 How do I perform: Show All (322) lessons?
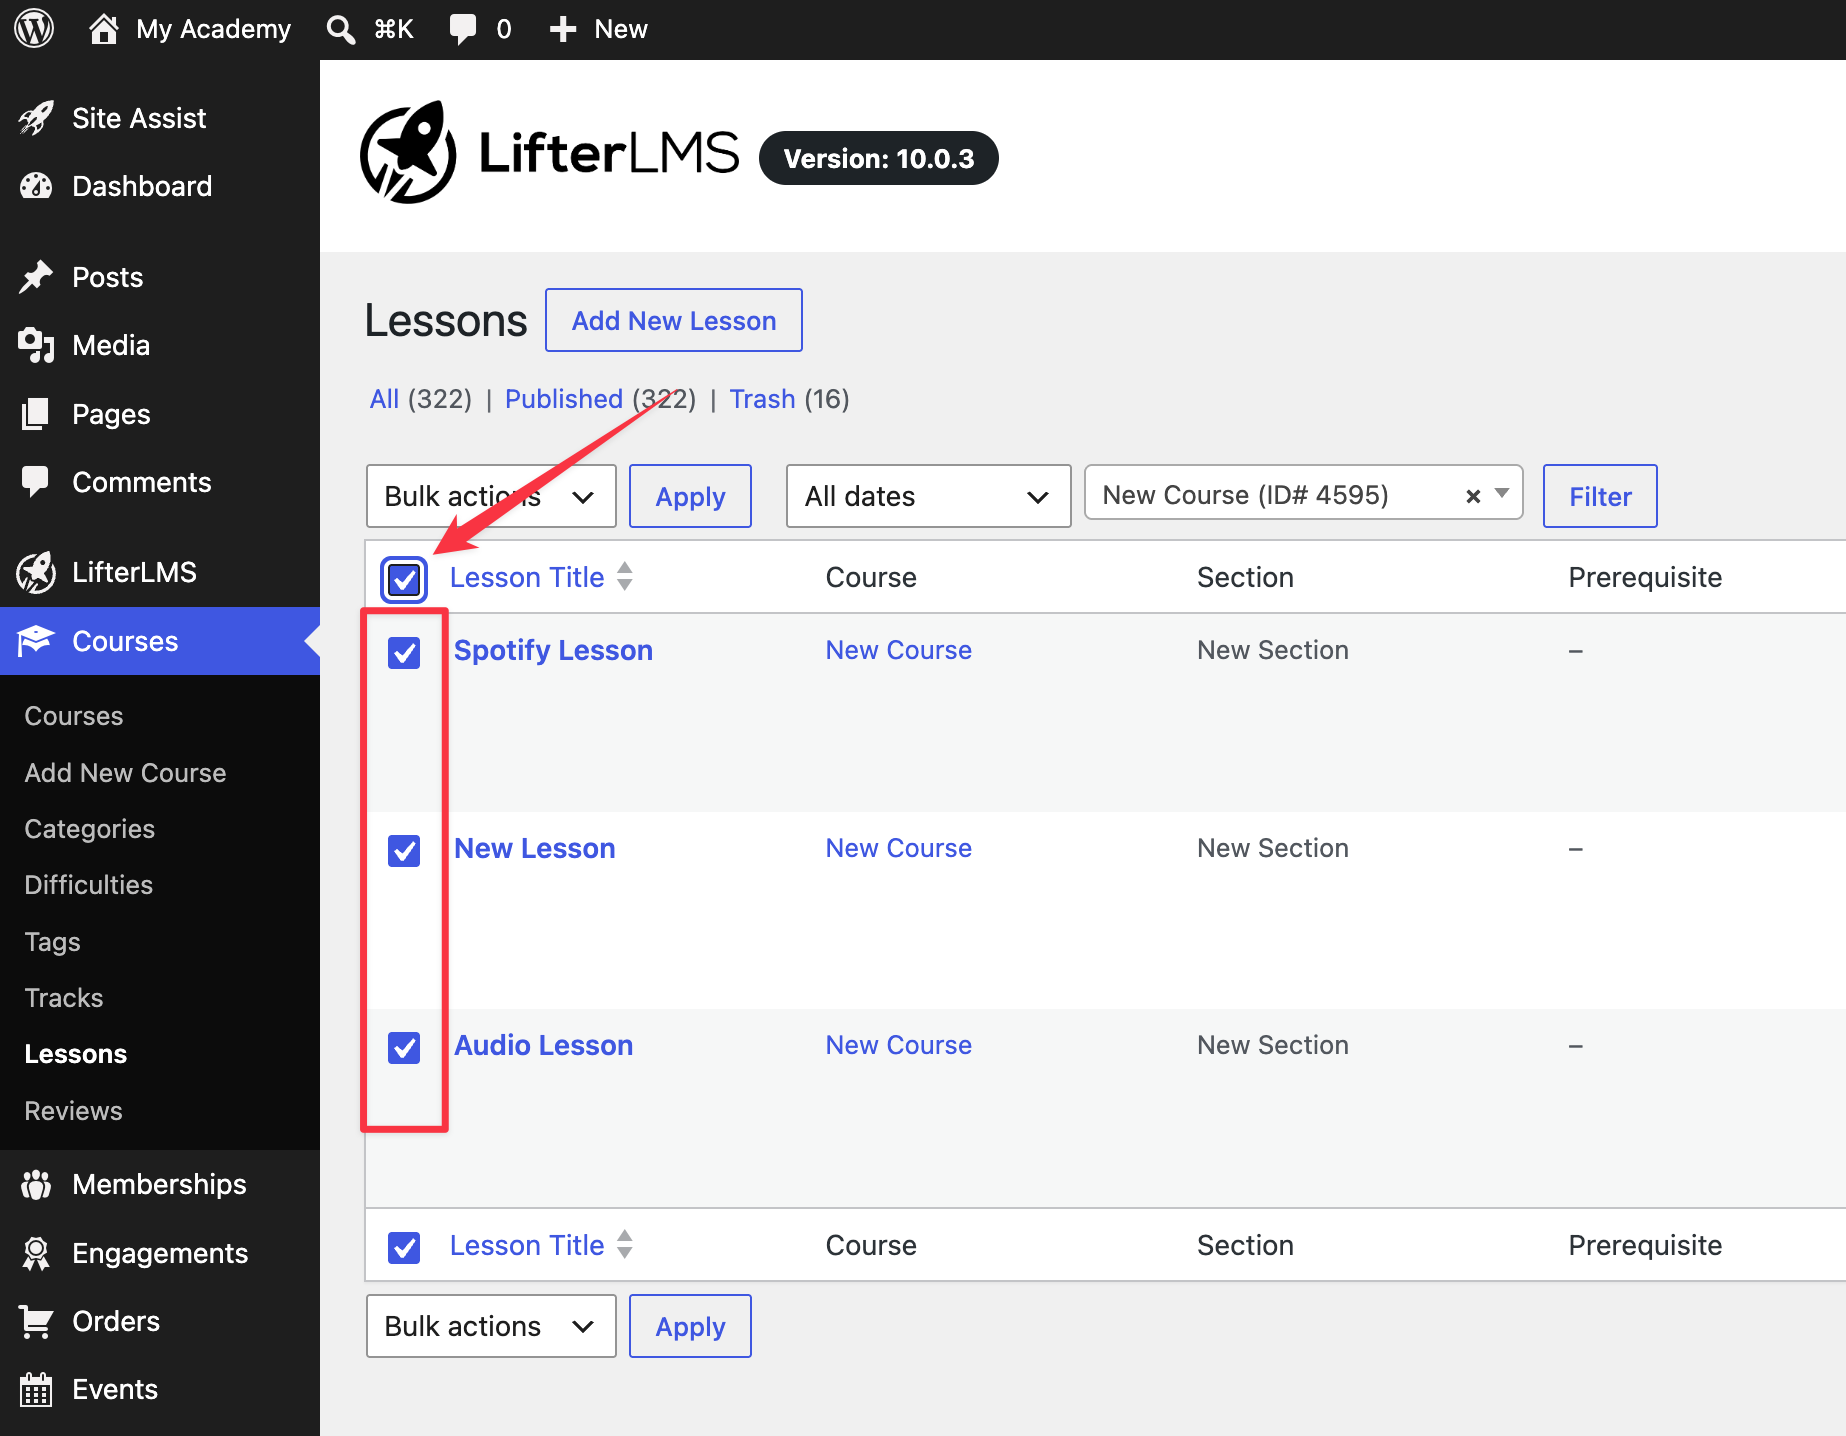(420, 399)
